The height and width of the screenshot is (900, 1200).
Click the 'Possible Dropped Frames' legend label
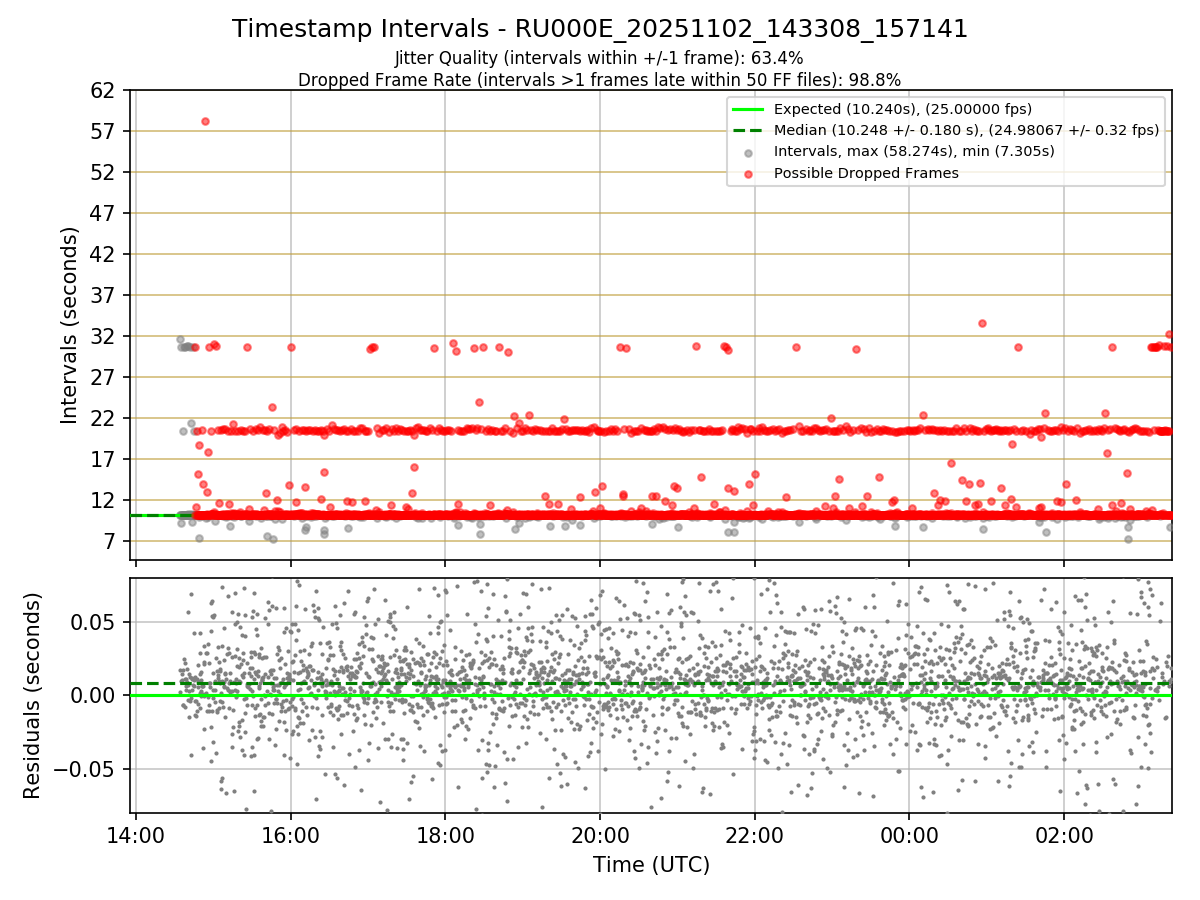pos(866,173)
